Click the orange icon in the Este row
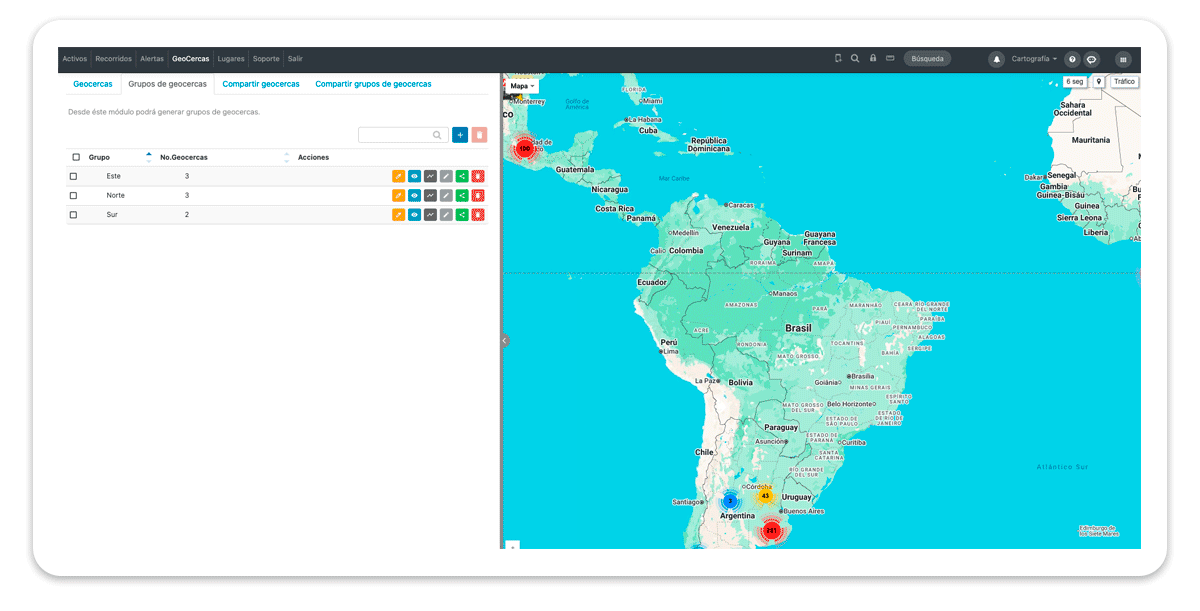The width and height of the screenshot is (1200, 611). (398, 176)
